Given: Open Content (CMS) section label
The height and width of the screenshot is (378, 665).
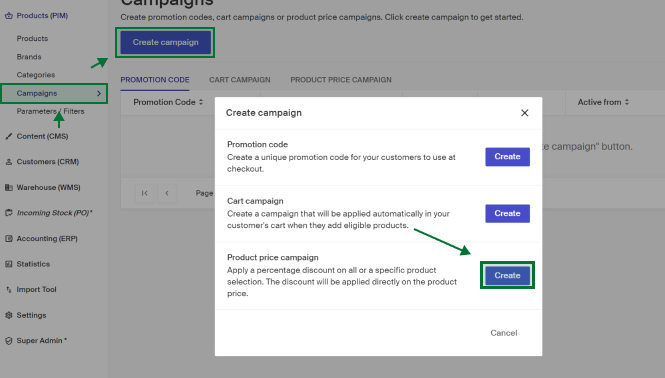Looking at the screenshot, I should tap(42, 136).
